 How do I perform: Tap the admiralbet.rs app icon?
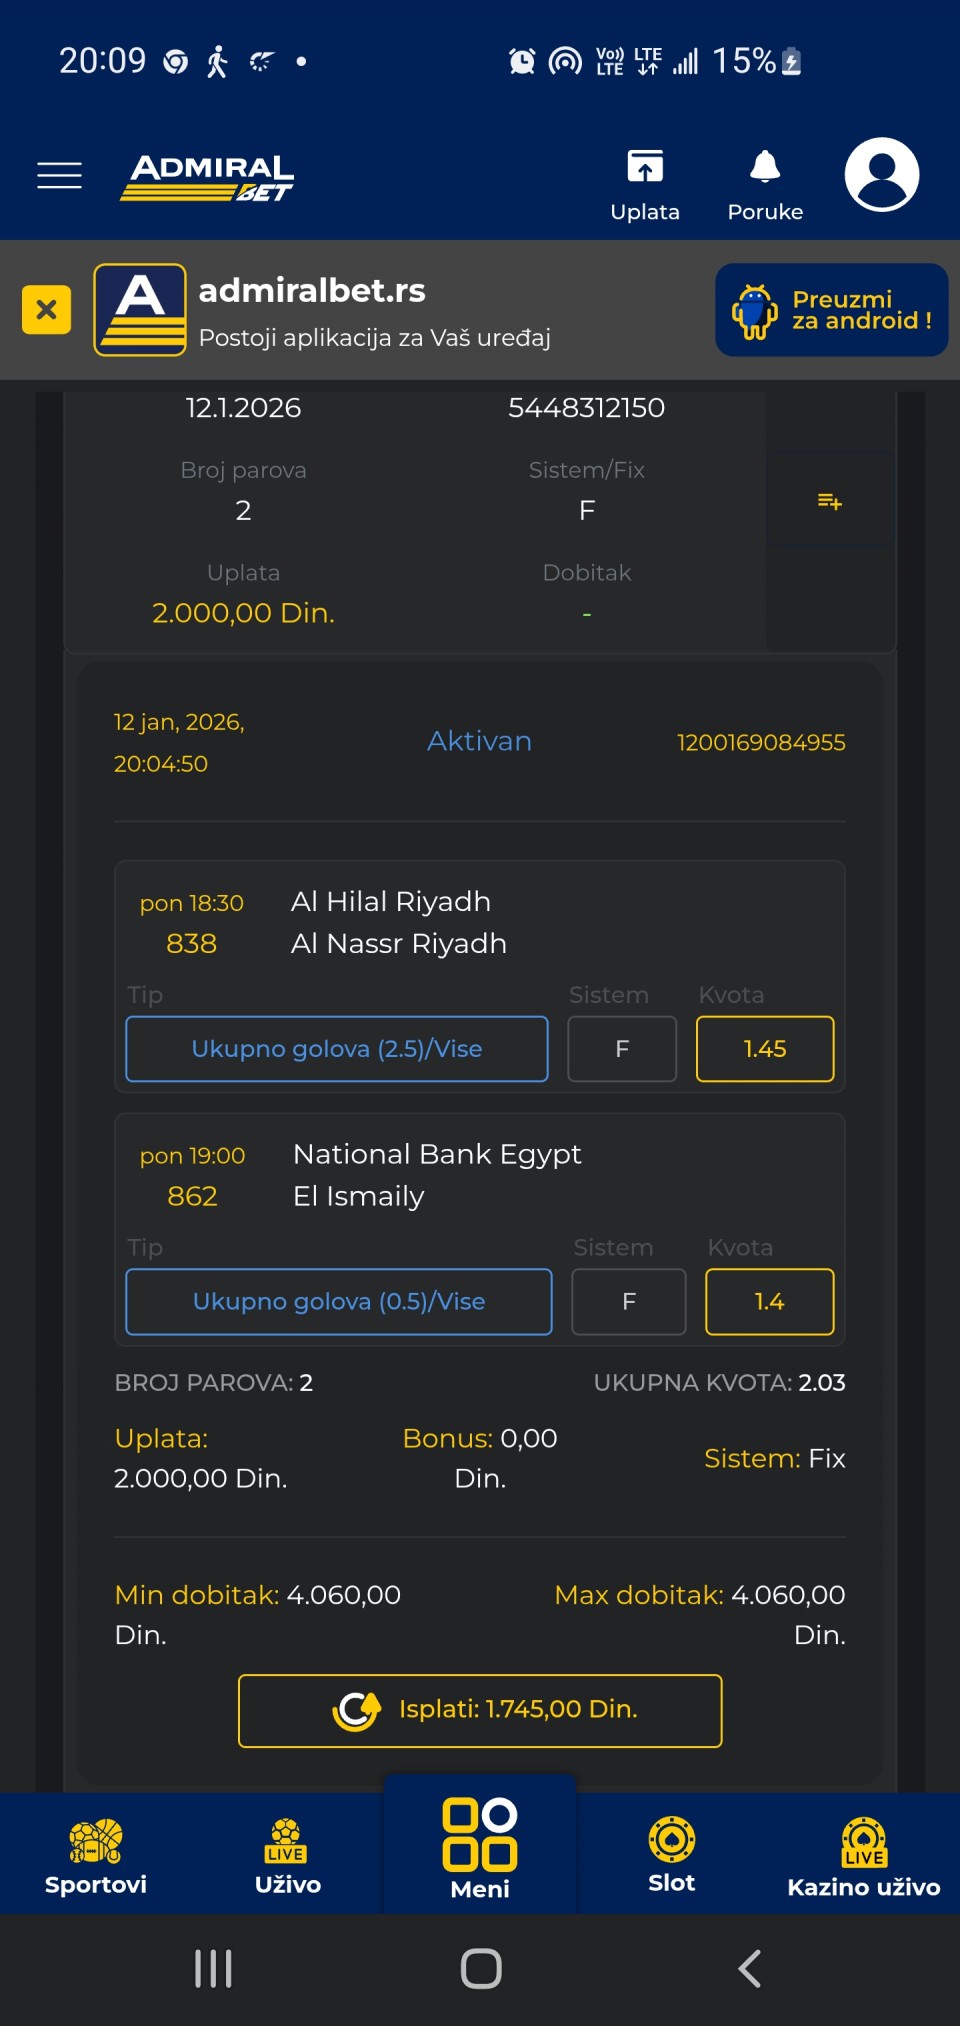pos(140,310)
